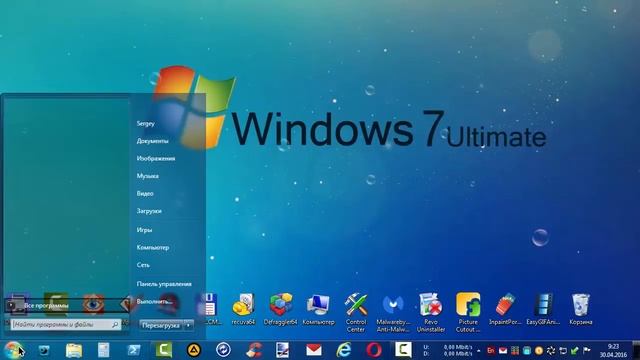This screenshot has width=640, height=360.
Task: Click Show desktop button at taskbar end
Action: 636,350
